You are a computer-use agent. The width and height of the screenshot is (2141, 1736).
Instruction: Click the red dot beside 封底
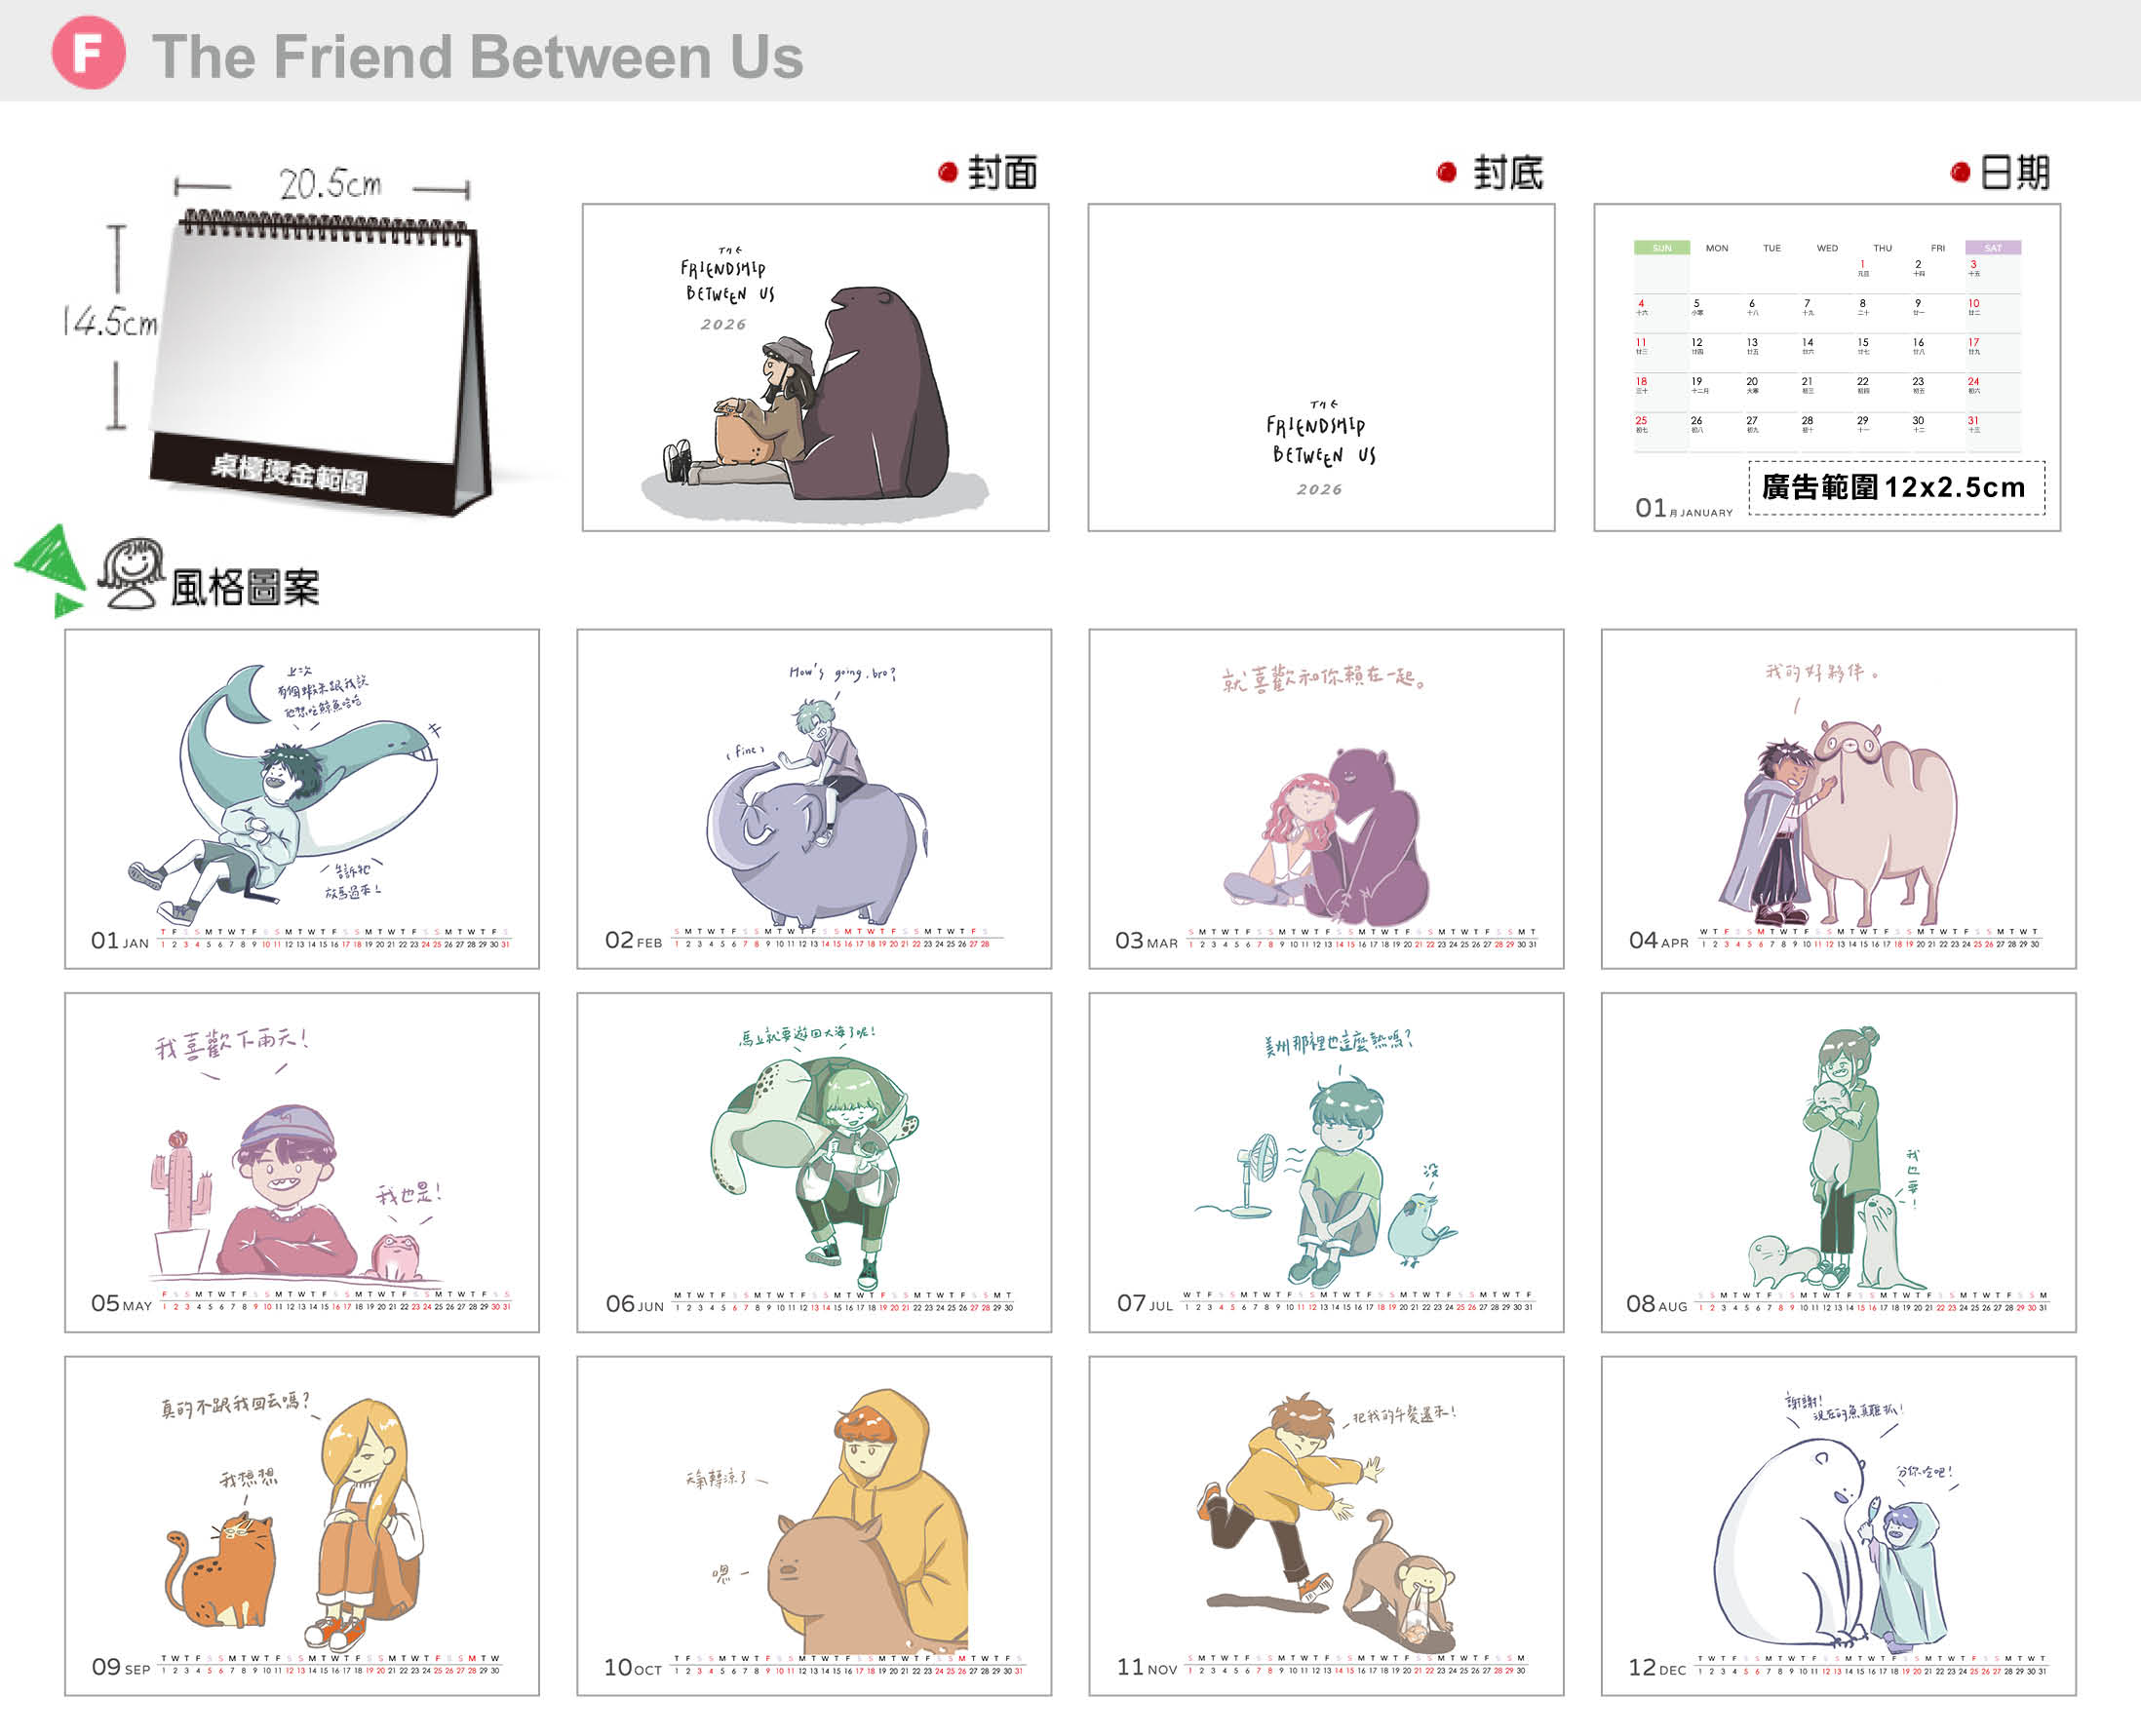(1446, 172)
